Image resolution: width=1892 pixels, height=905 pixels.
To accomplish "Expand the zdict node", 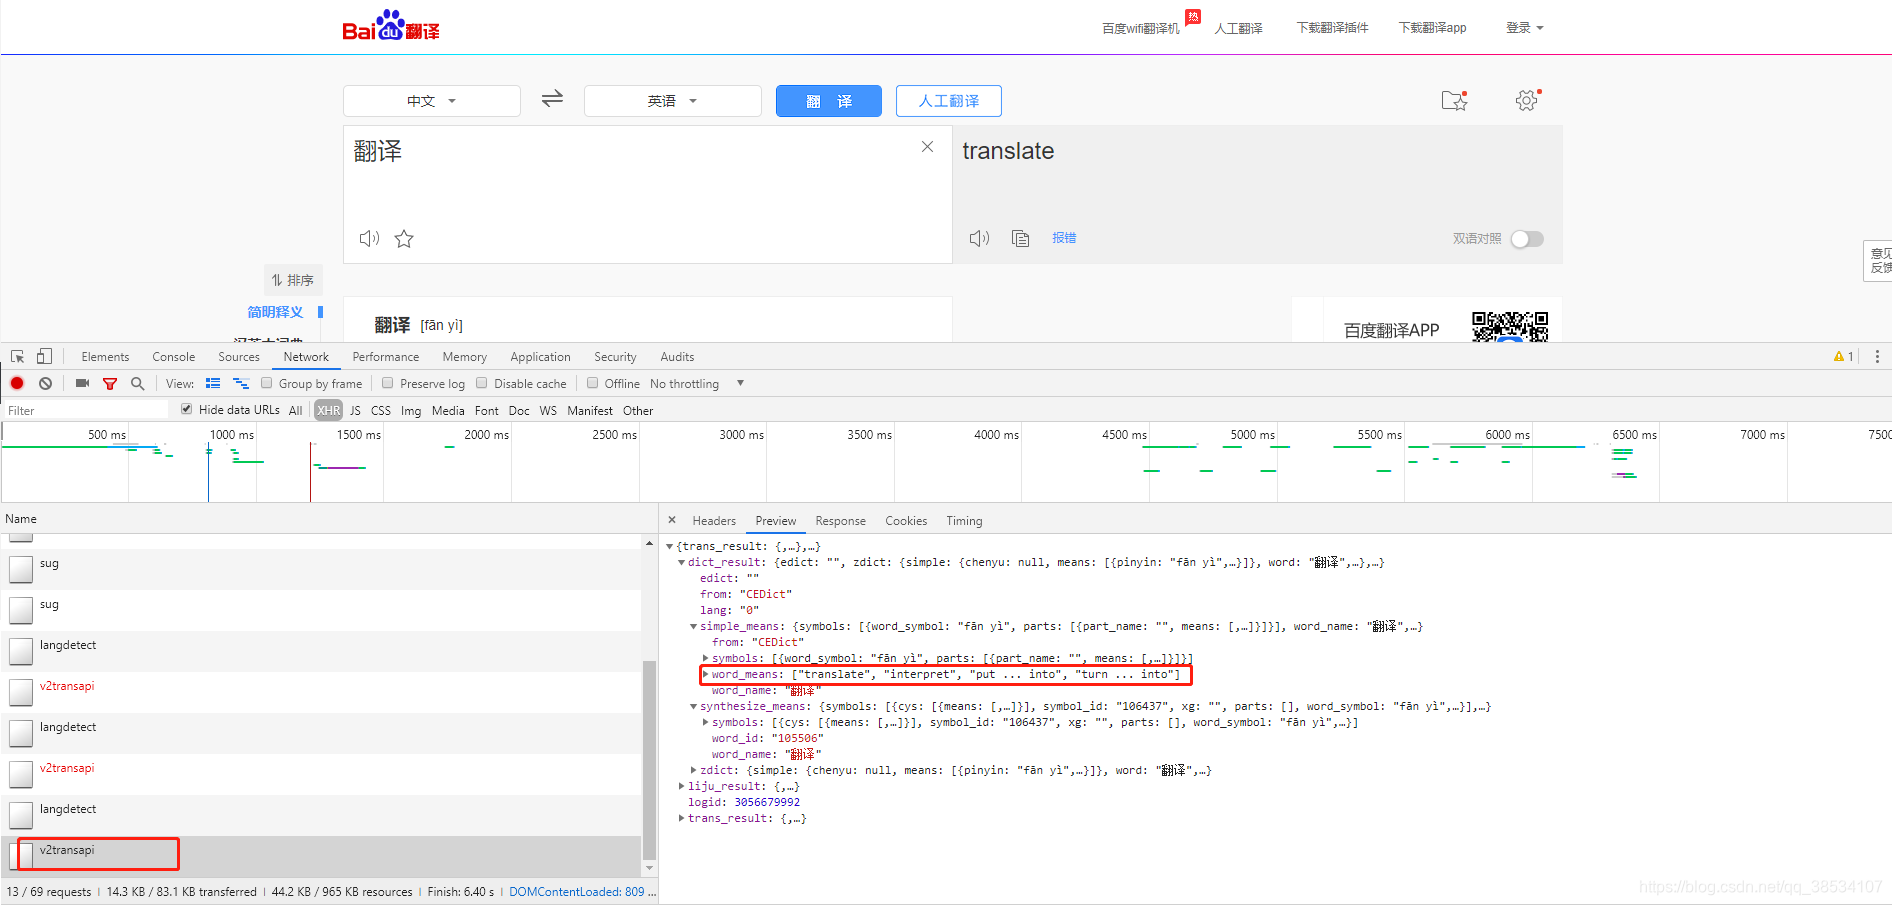I will [x=694, y=770].
